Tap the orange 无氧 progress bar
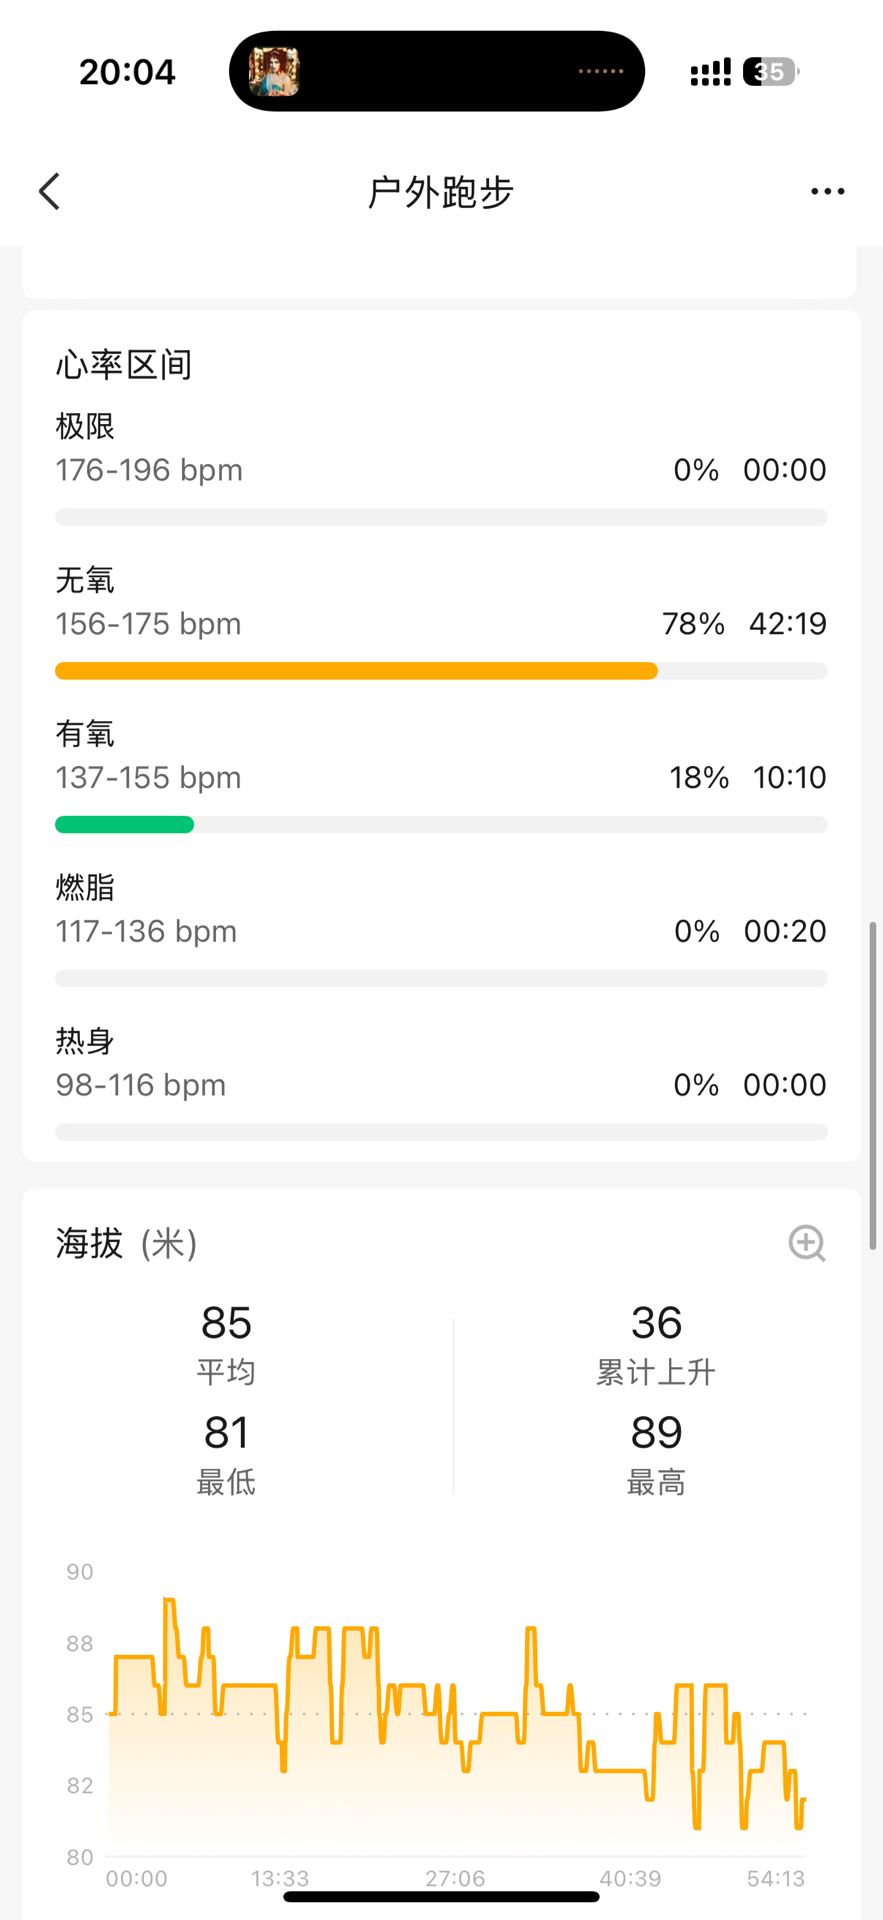This screenshot has height=1920, width=883. tap(356, 671)
